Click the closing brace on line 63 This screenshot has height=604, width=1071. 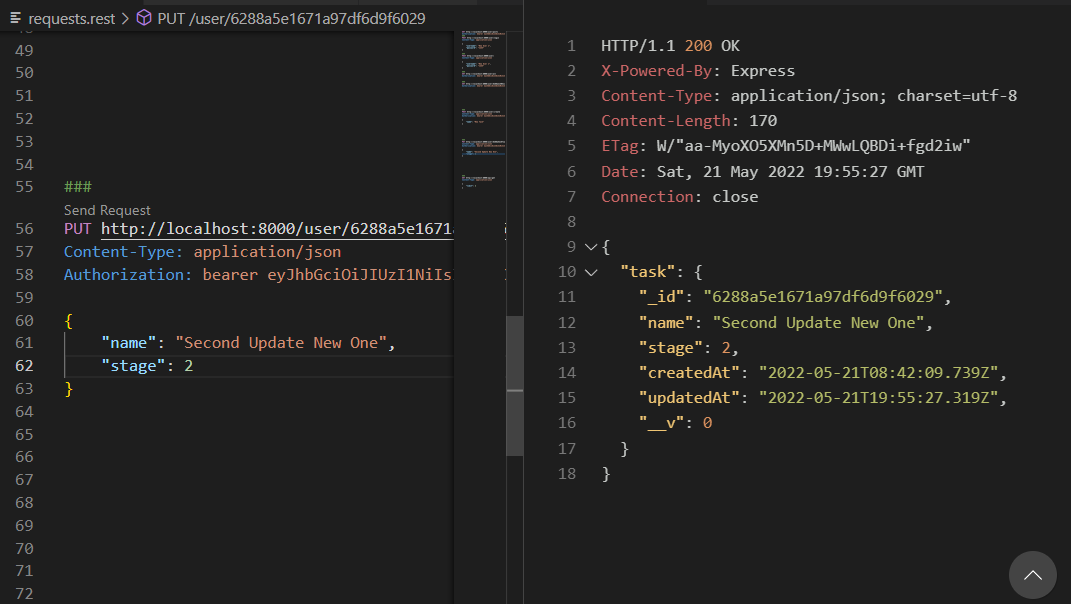pyautogui.click(x=68, y=389)
